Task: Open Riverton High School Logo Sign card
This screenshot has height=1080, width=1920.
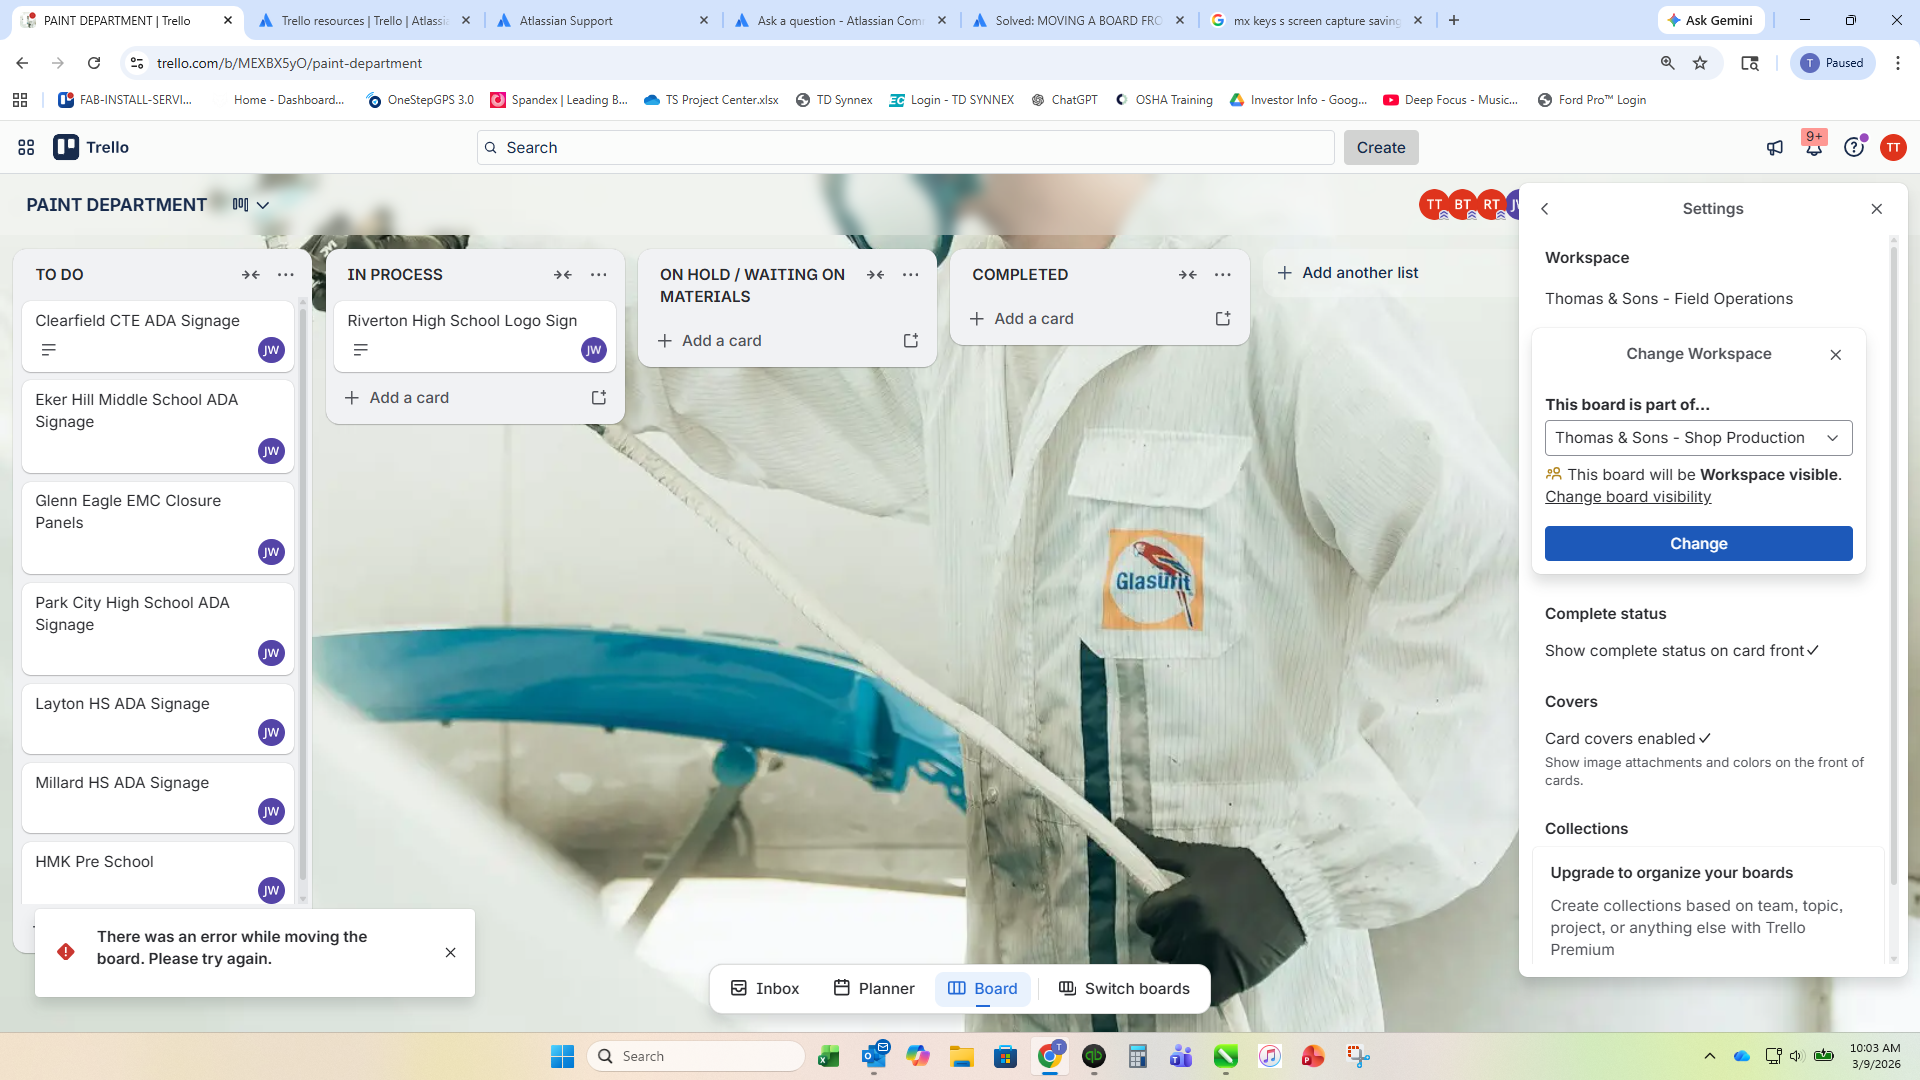Action: coord(475,336)
